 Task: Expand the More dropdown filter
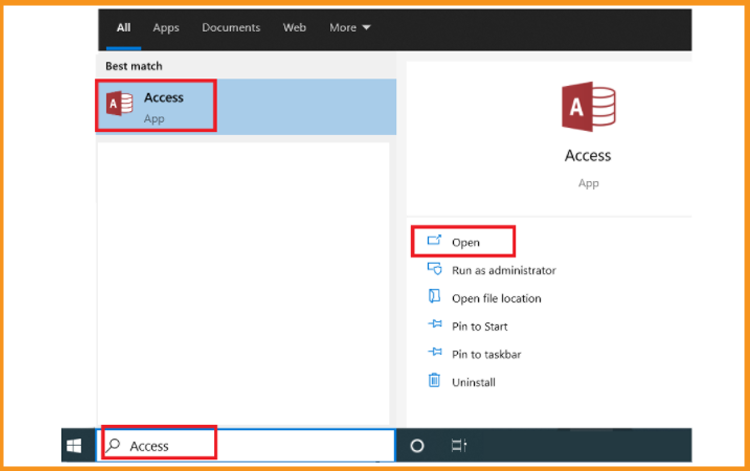click(x=350, y=28)
